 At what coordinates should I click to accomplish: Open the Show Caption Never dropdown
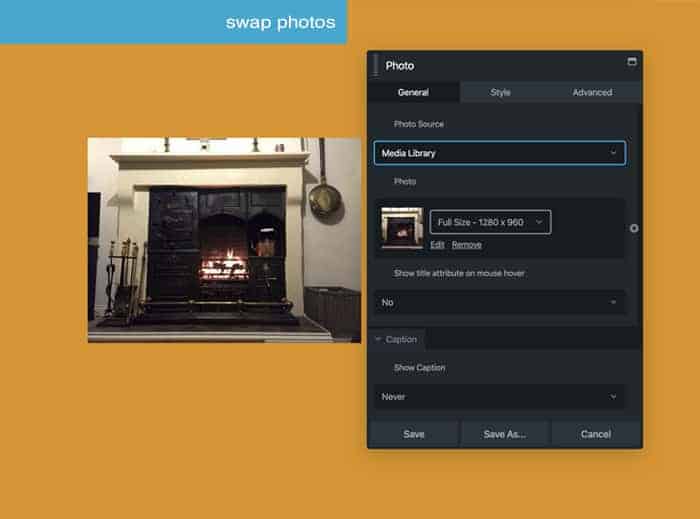tap(500, 396)
